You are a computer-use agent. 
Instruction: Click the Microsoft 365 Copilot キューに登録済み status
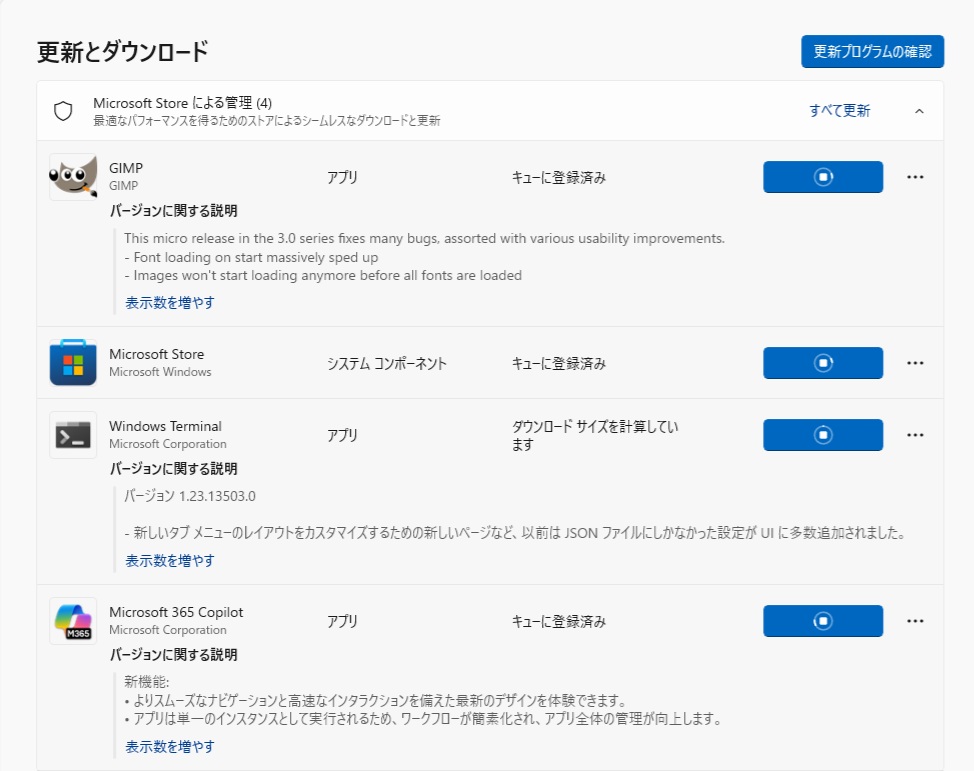click(559, 621)
